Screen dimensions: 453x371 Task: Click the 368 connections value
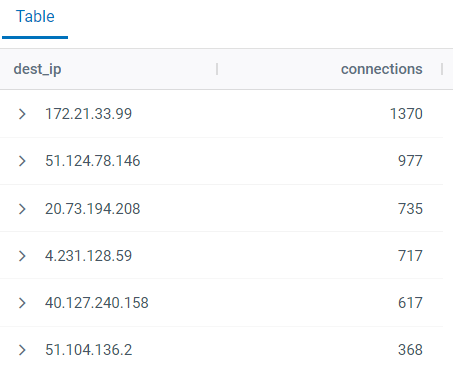(410, 350)
